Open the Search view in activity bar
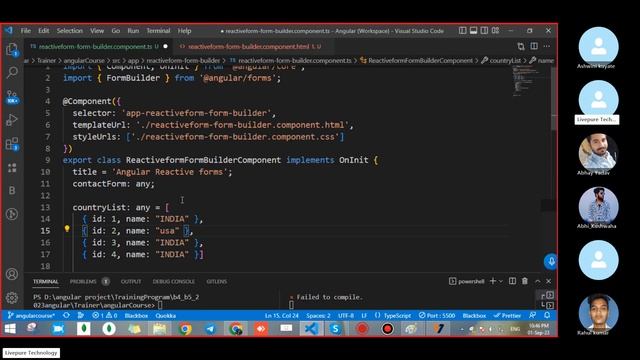 click(12, 73)
